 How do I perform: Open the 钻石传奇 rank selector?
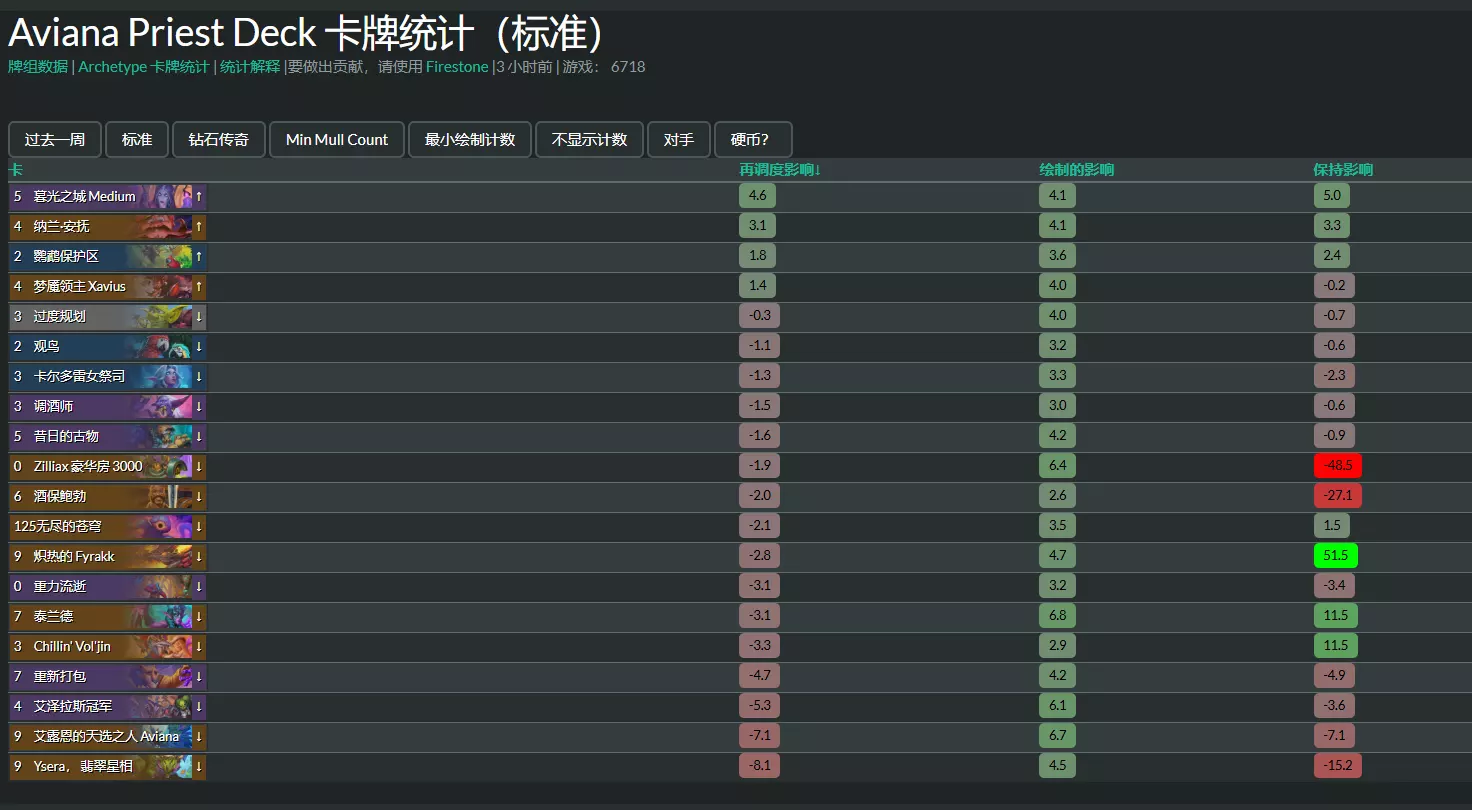pos(218,139)
